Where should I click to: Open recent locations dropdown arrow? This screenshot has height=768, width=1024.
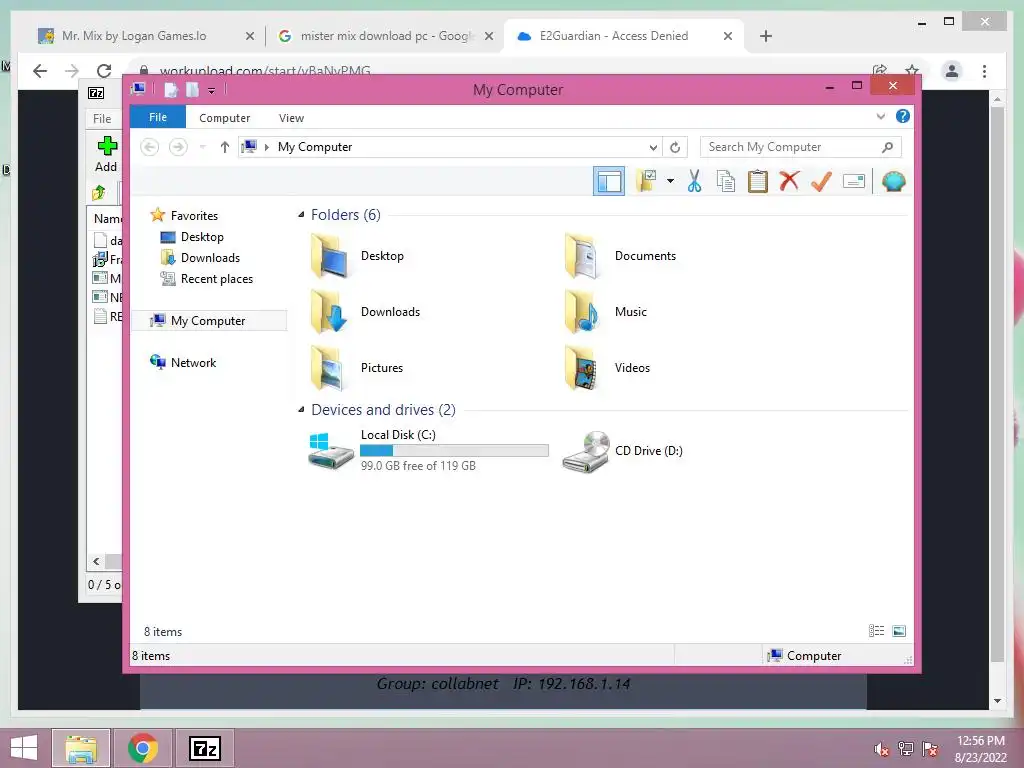pos(202,147)
